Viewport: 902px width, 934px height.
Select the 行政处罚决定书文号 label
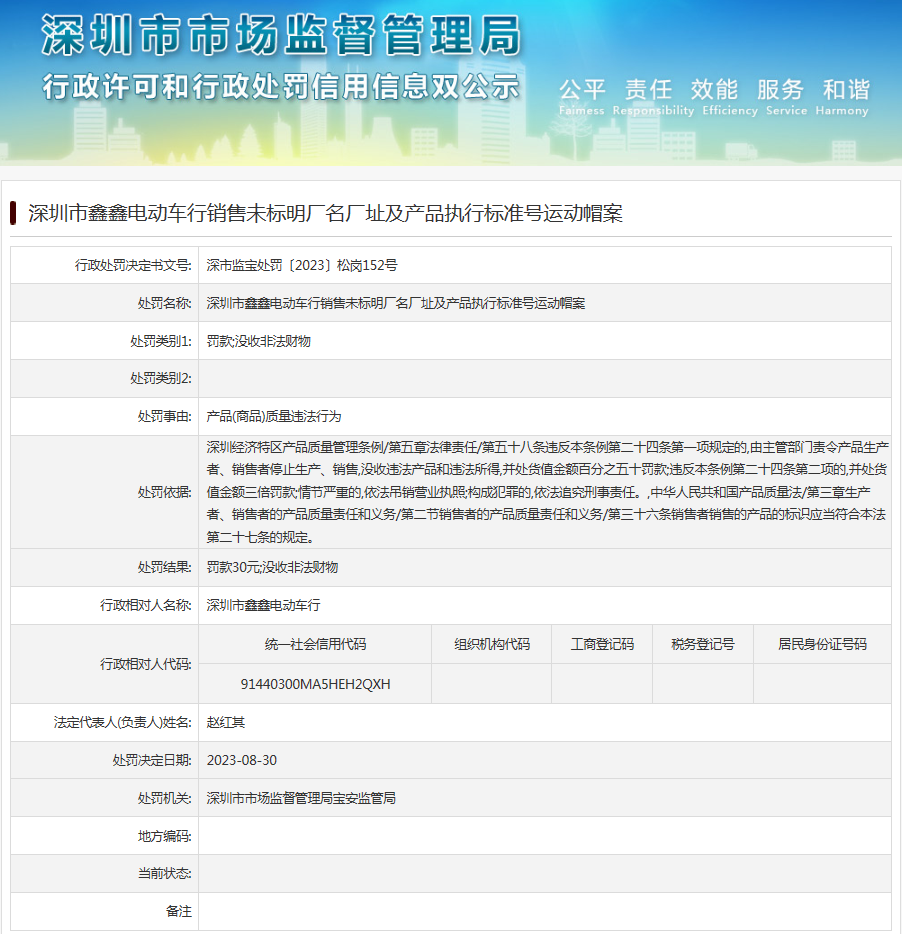[x=133, y=265]
